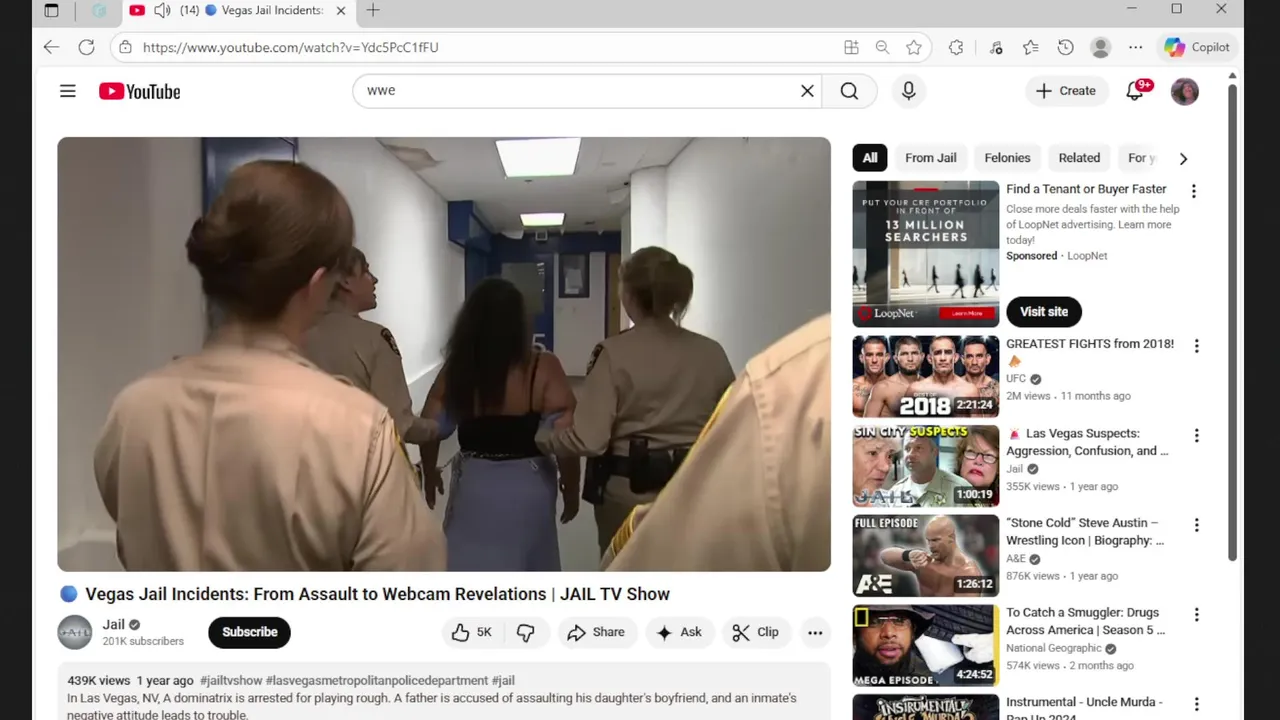Open the YouTube guide hamburger menu
The width and height of the screenshot is (1280, 720).
click(68, 91)
